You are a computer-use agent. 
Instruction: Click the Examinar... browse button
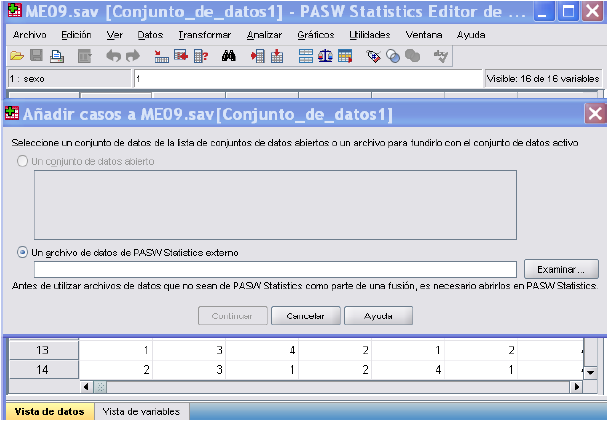coord(561,269)
